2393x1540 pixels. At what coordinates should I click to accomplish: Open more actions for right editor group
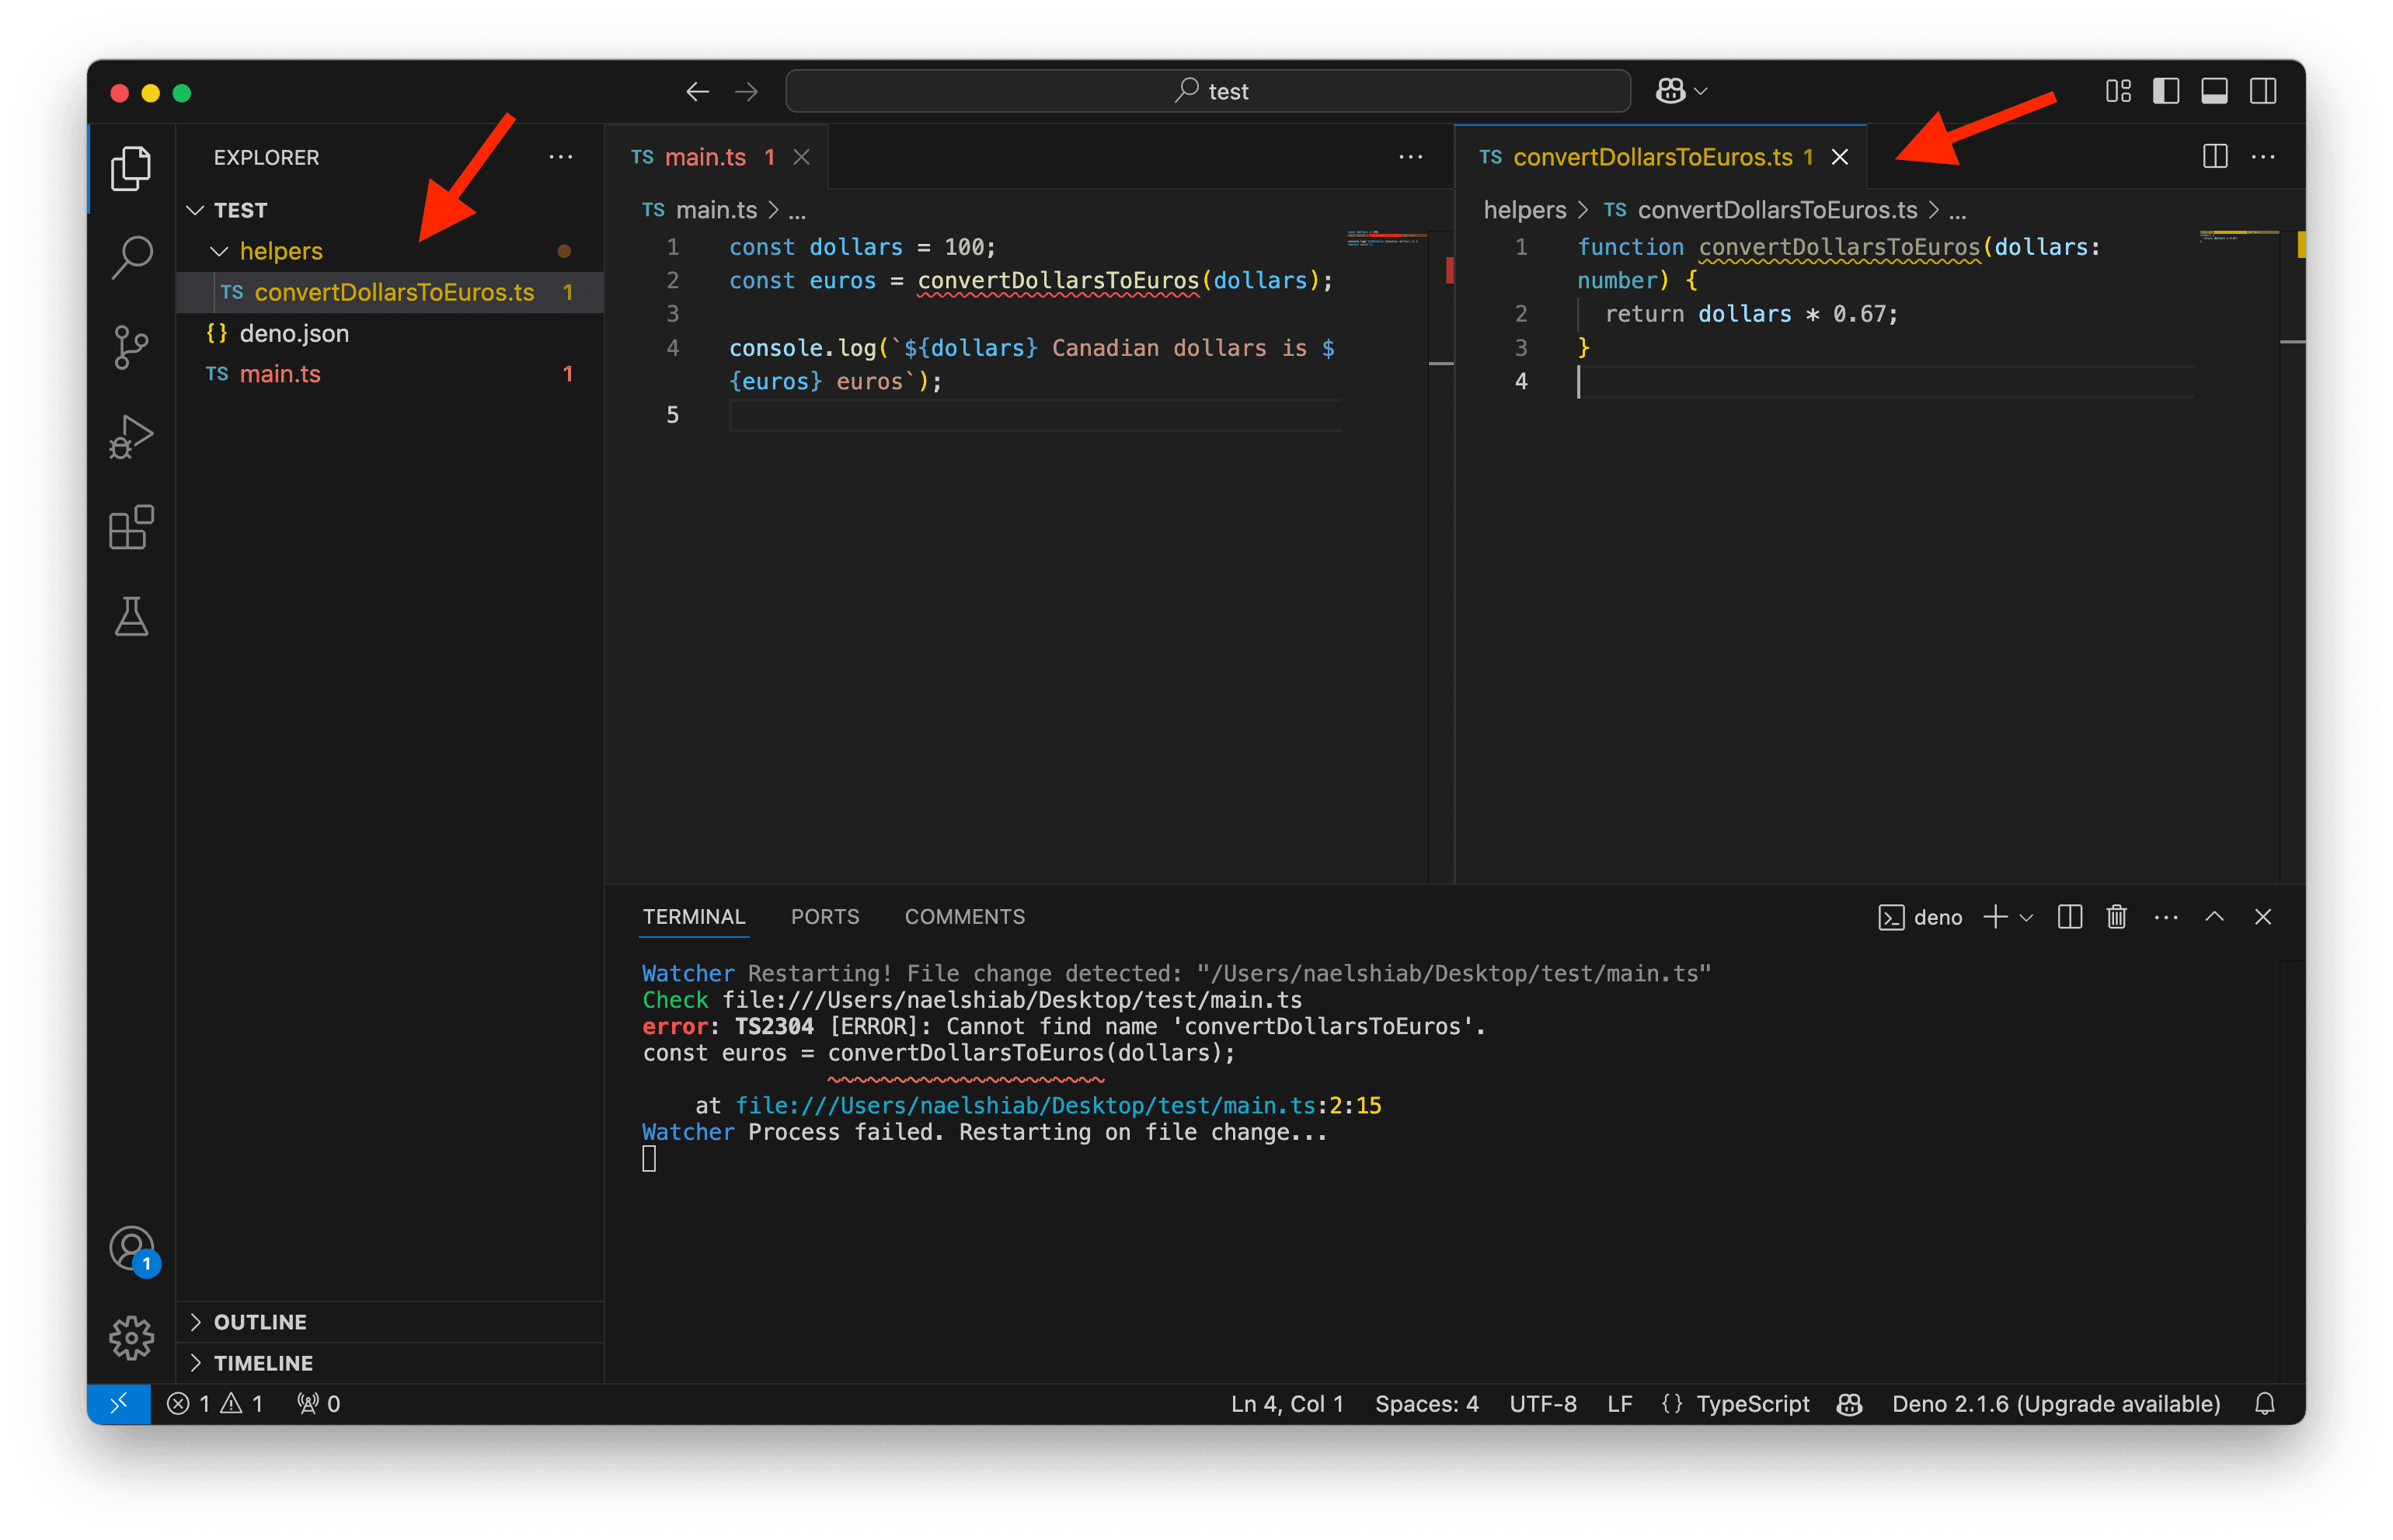pyautogui.click(x=2263, y=157)
